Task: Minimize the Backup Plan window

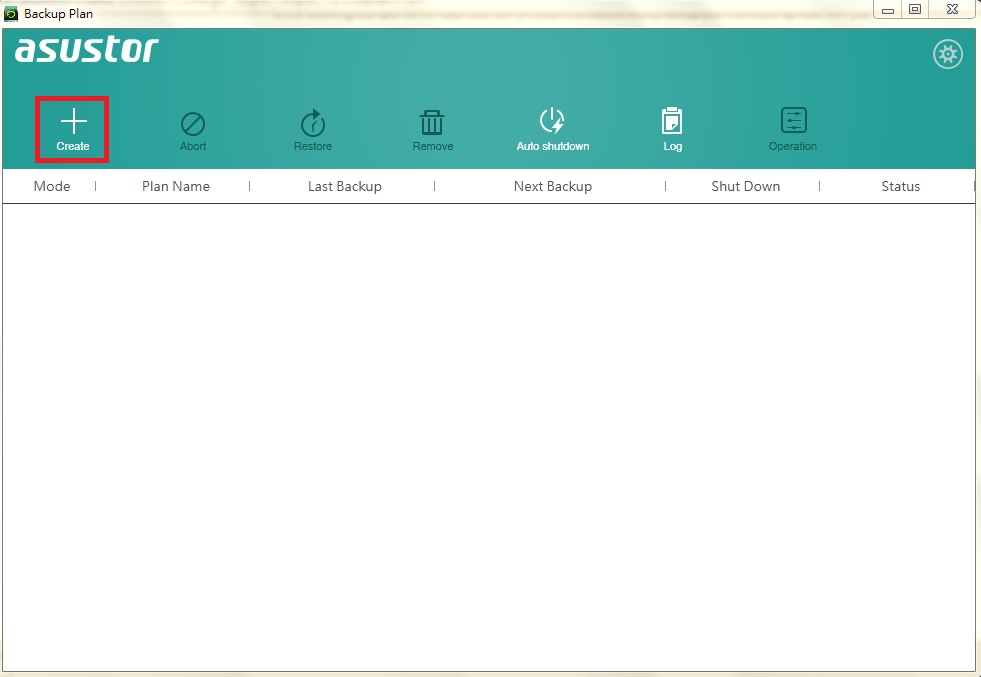Action: tap(887, 9)
